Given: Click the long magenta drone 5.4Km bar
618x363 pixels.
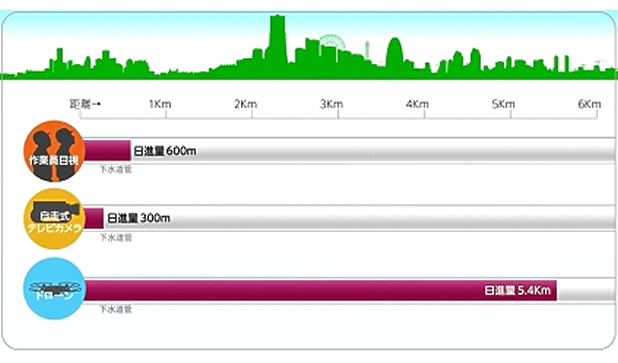Looking at the screenshot, I should pyautogui.click(x=320, y=290).
